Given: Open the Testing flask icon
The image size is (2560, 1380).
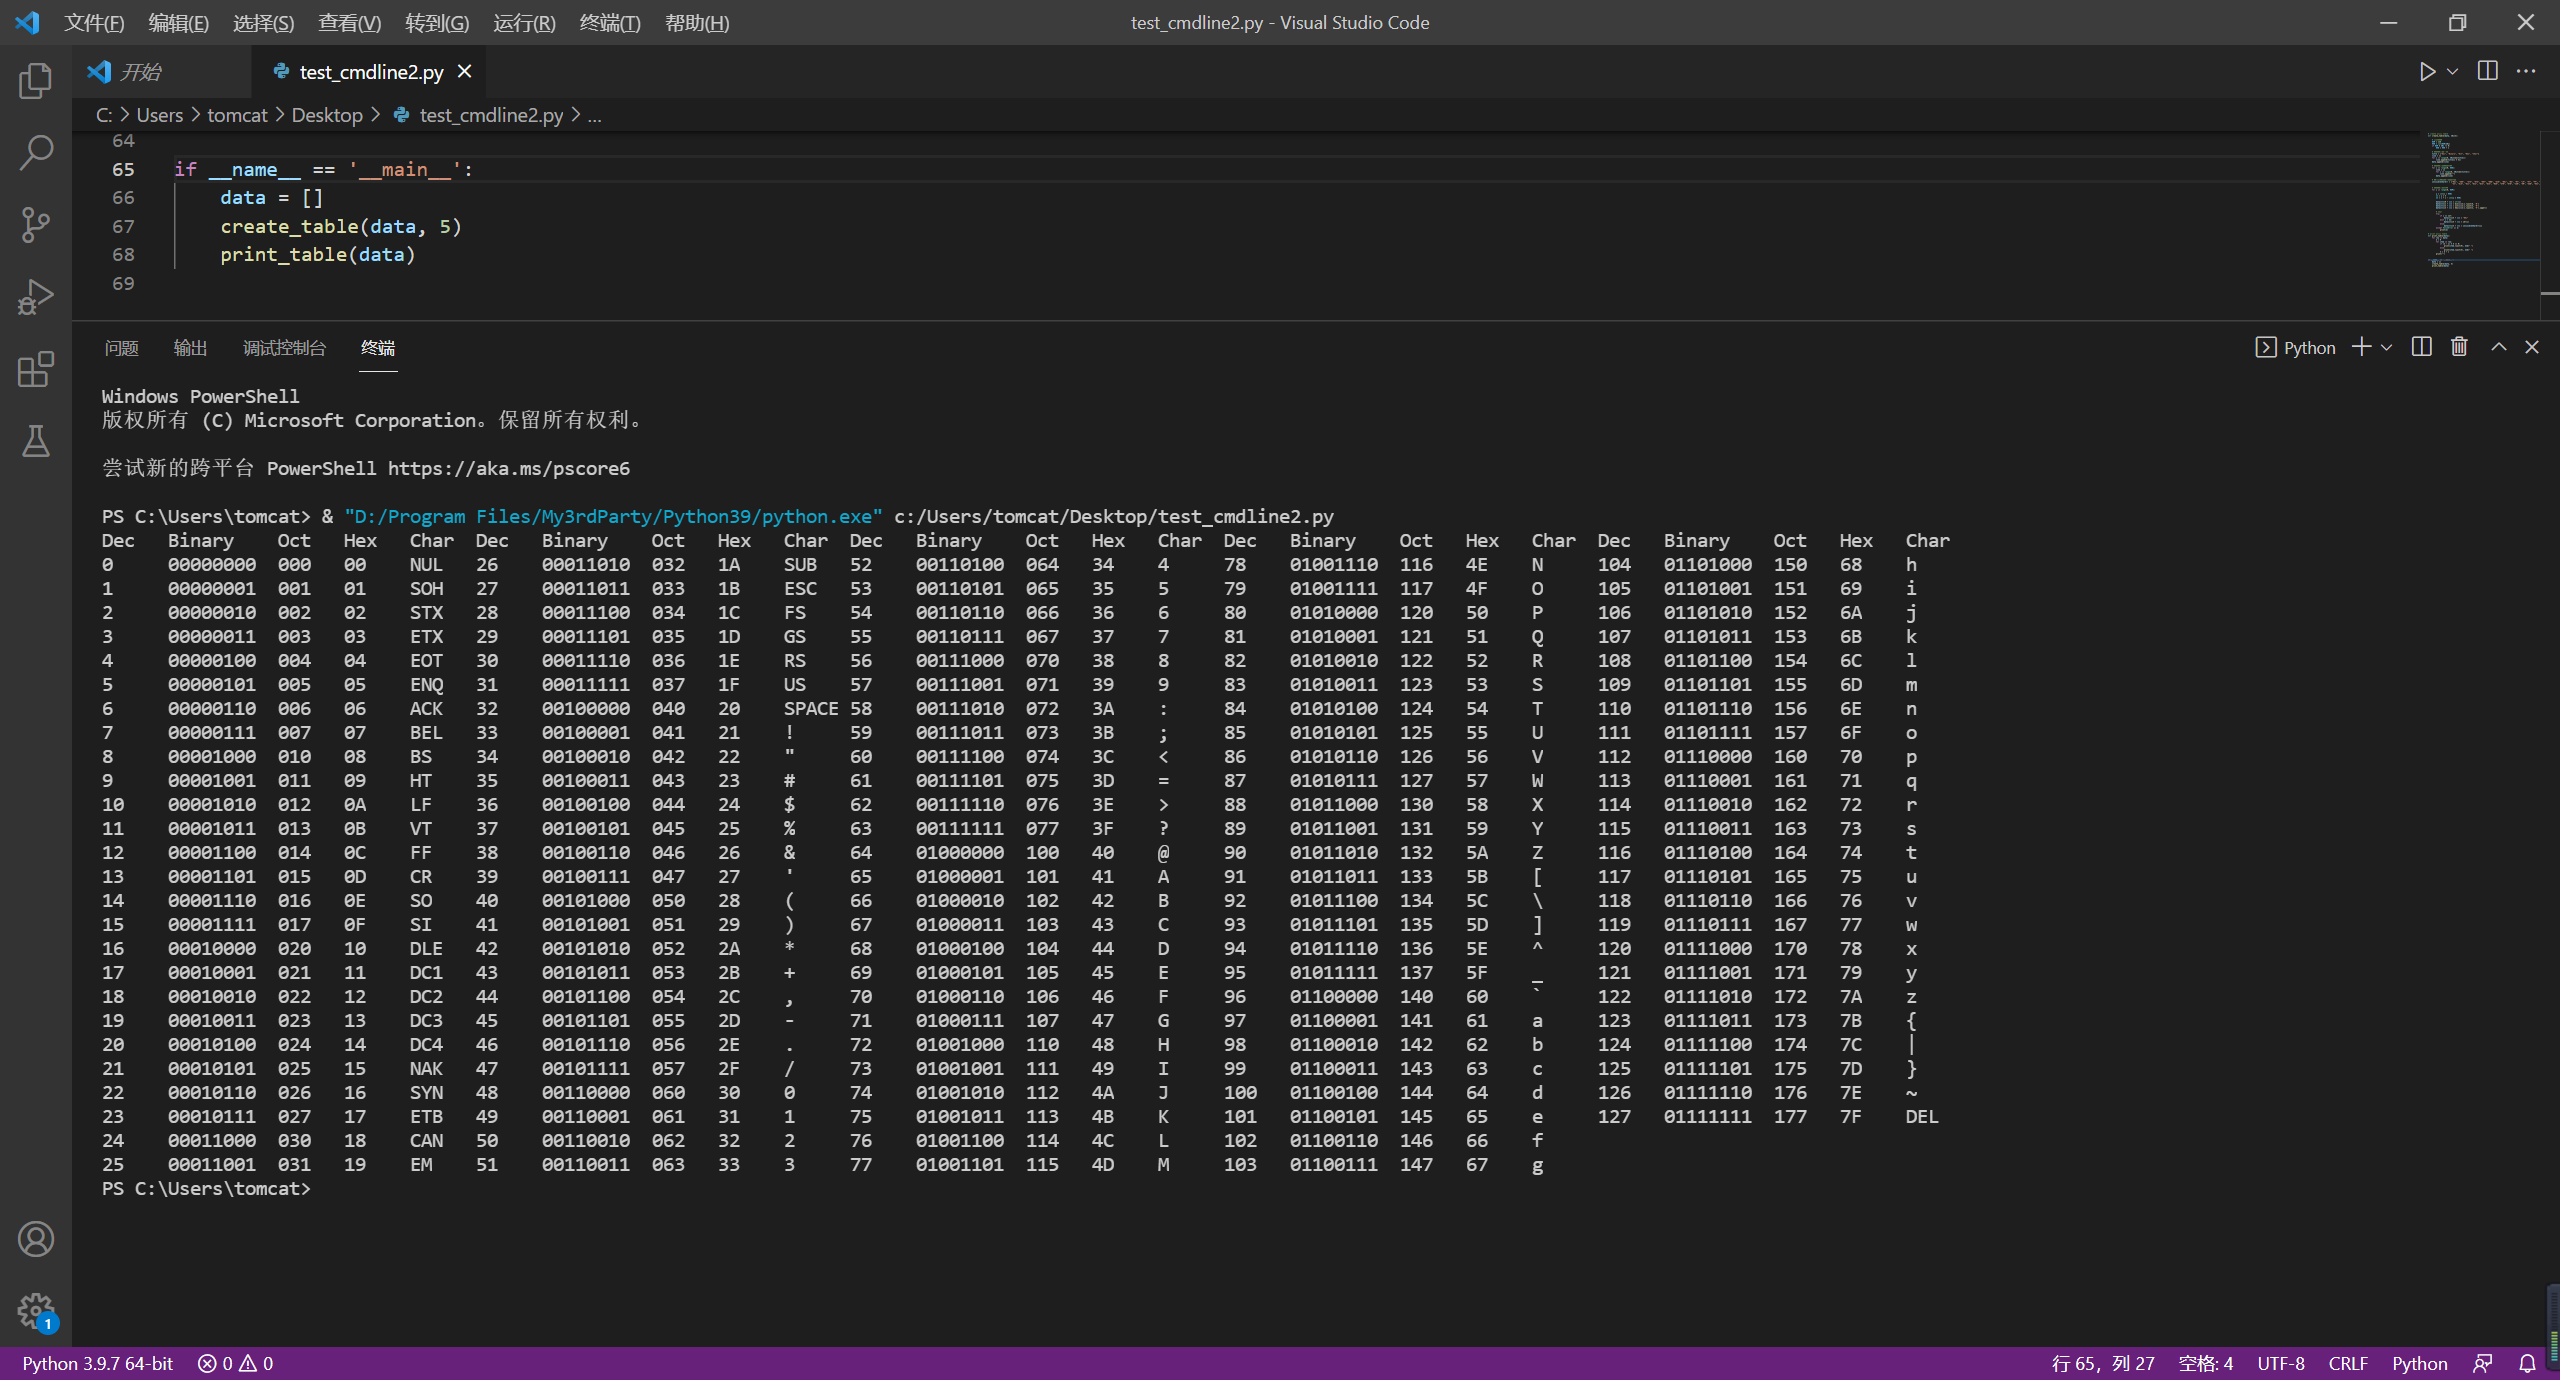Looking at the screenshot, I should click(36, 441).
